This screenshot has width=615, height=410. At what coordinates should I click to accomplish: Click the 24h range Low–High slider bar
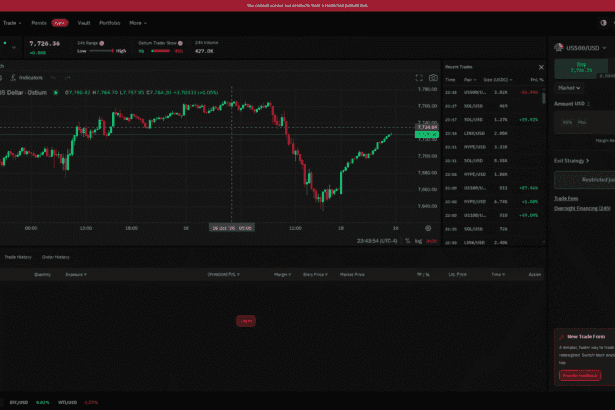pos(101,51)
